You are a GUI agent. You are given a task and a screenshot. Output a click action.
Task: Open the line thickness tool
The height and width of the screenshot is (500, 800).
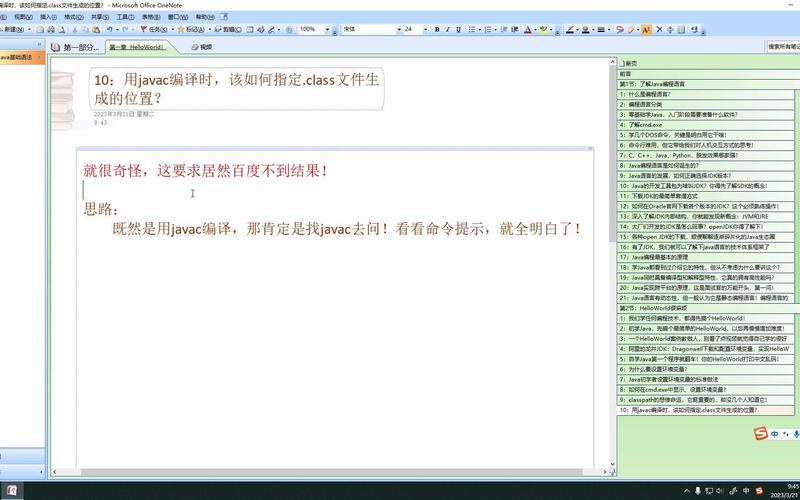point(601,30)
